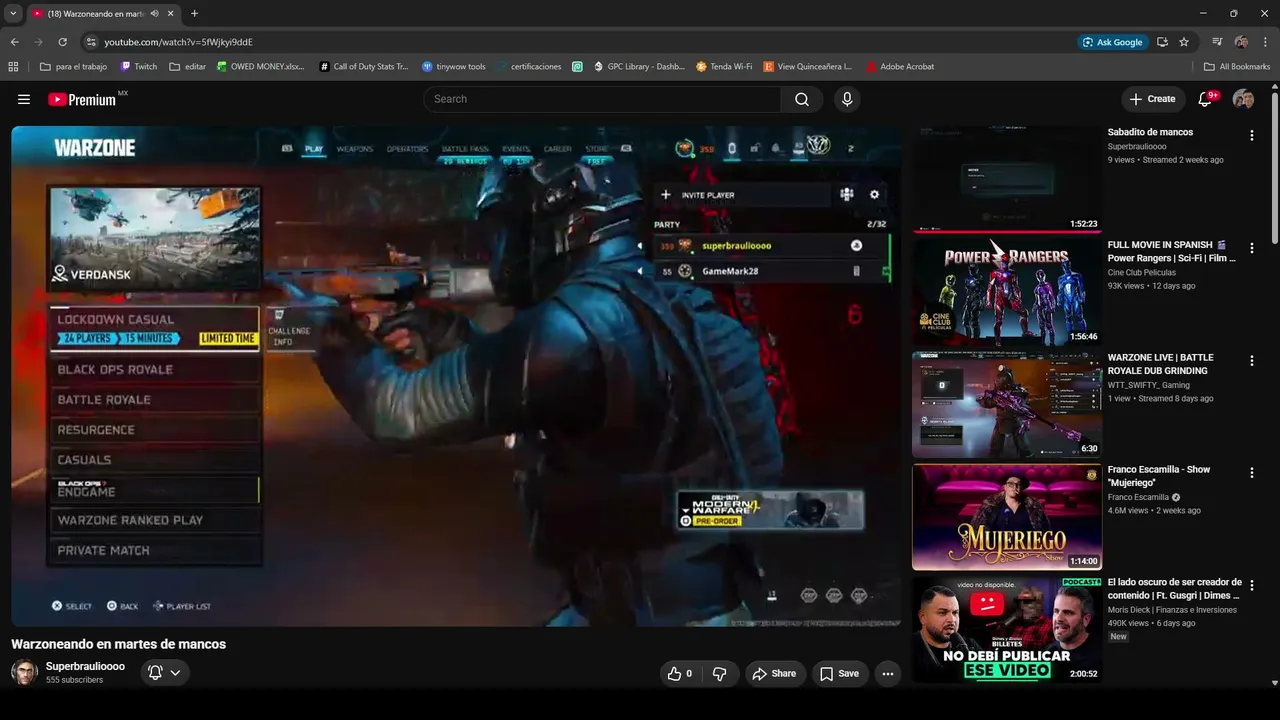The image size is (1280, 720).
Task: View site information icon in address bar
Action: coord(91,42)
